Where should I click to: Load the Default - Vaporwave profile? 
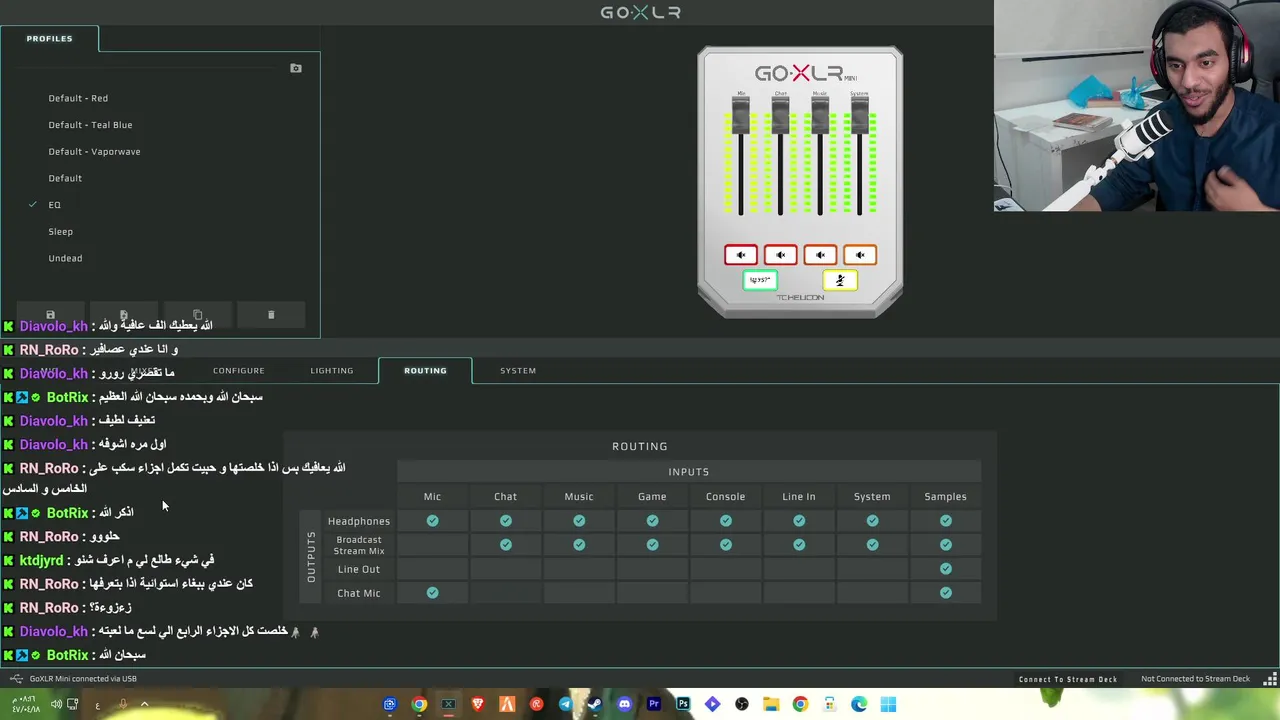point(94,152)
